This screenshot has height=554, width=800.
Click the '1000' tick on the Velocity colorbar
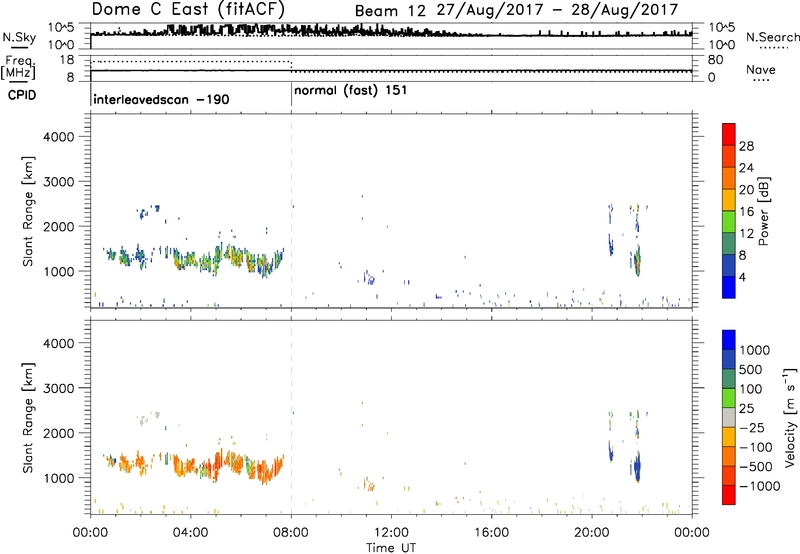point(755,350)
